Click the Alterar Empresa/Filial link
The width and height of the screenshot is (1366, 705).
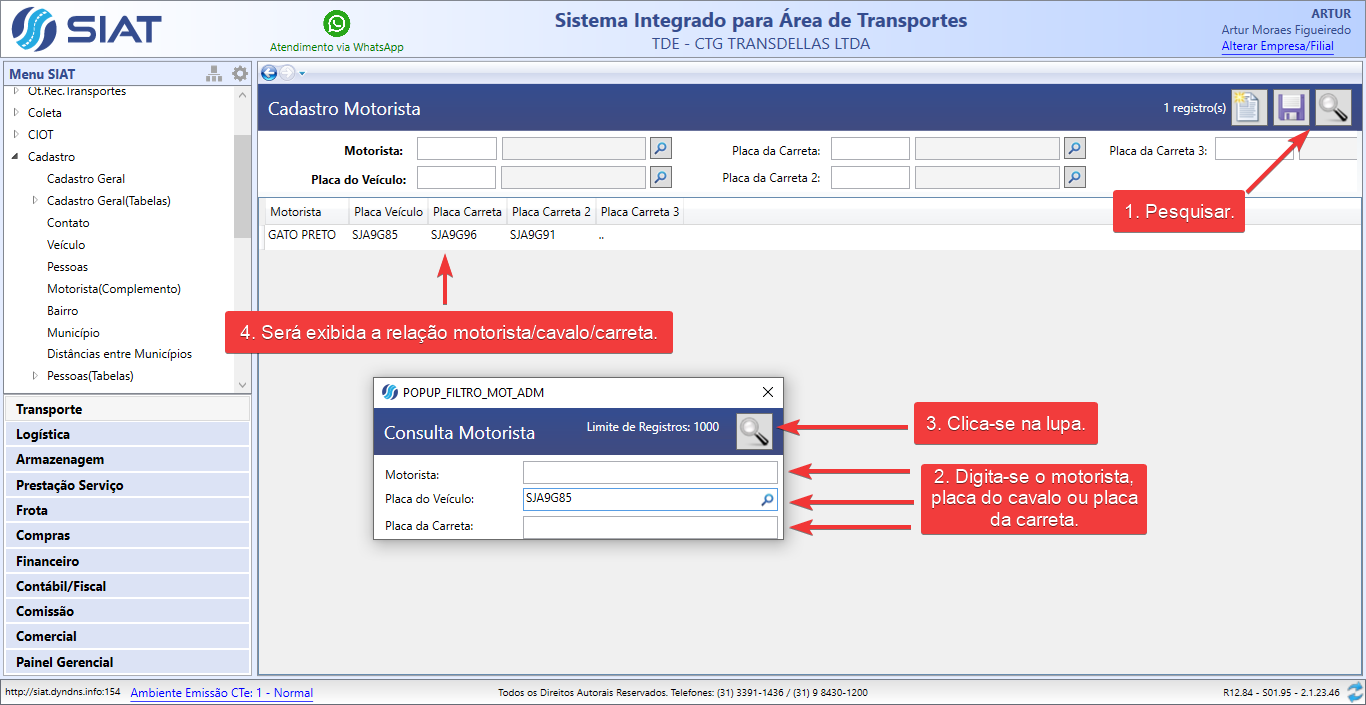tap(1277, 46)
